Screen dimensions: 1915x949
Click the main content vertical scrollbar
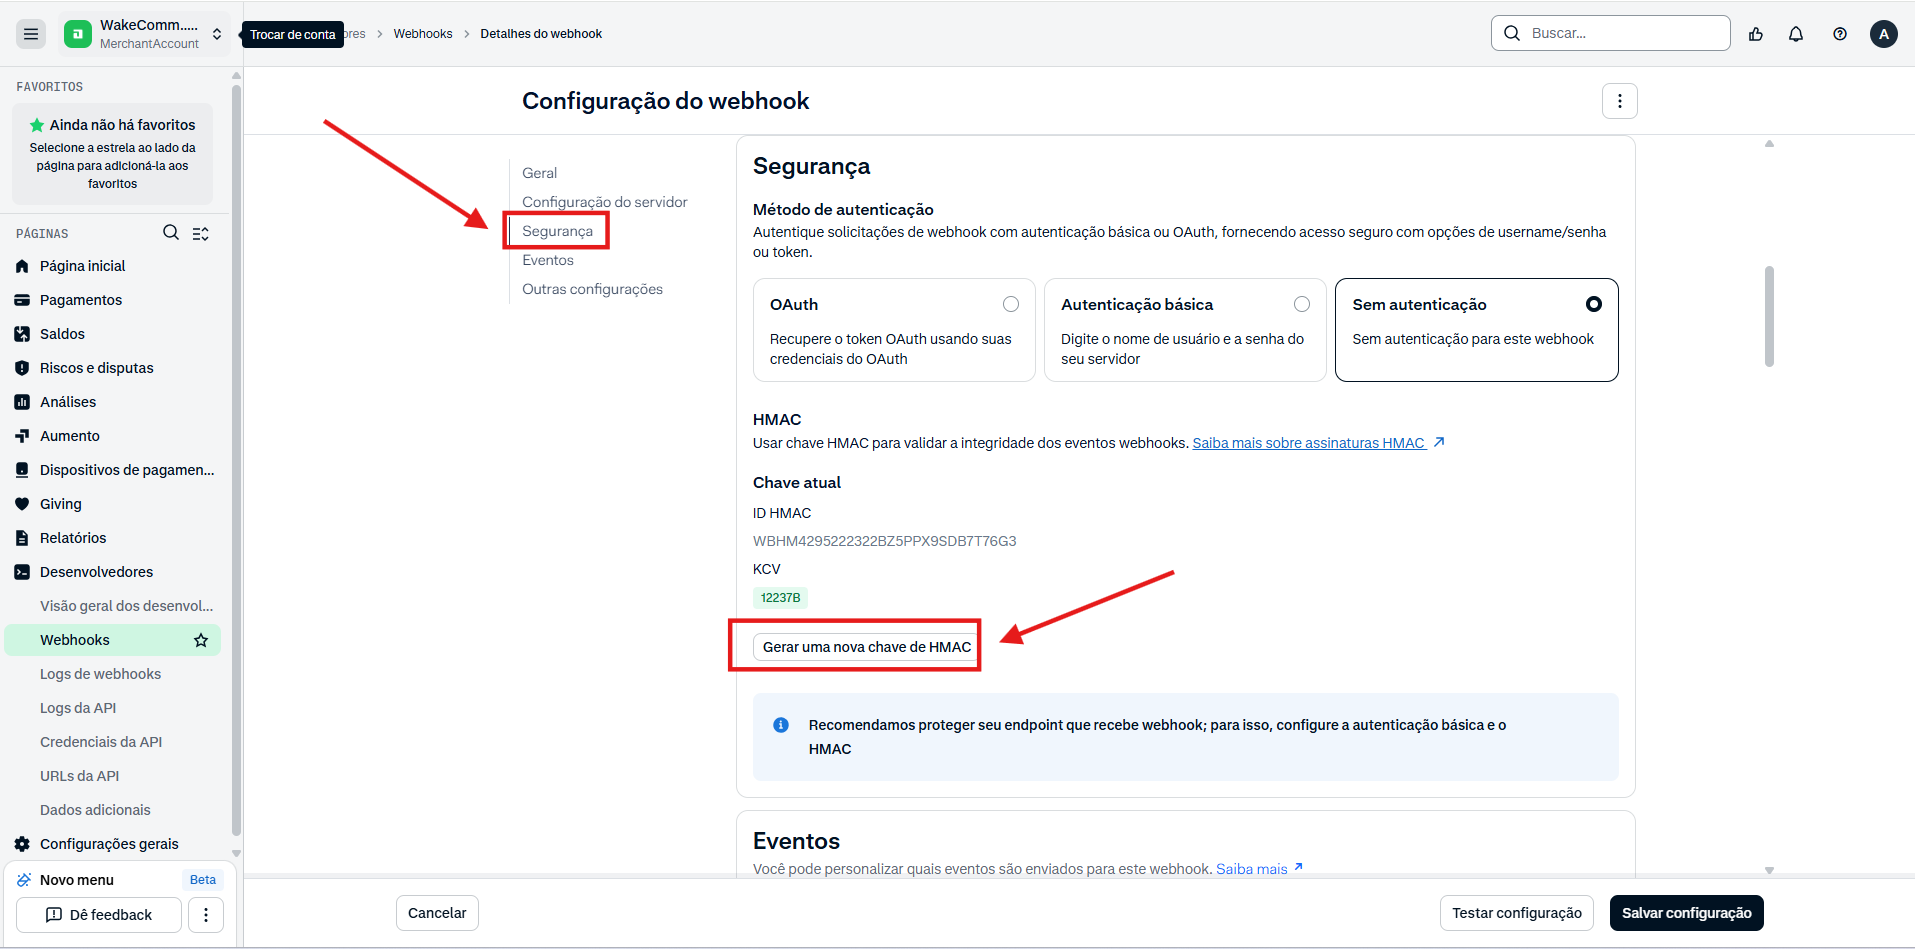[1769, 316]
